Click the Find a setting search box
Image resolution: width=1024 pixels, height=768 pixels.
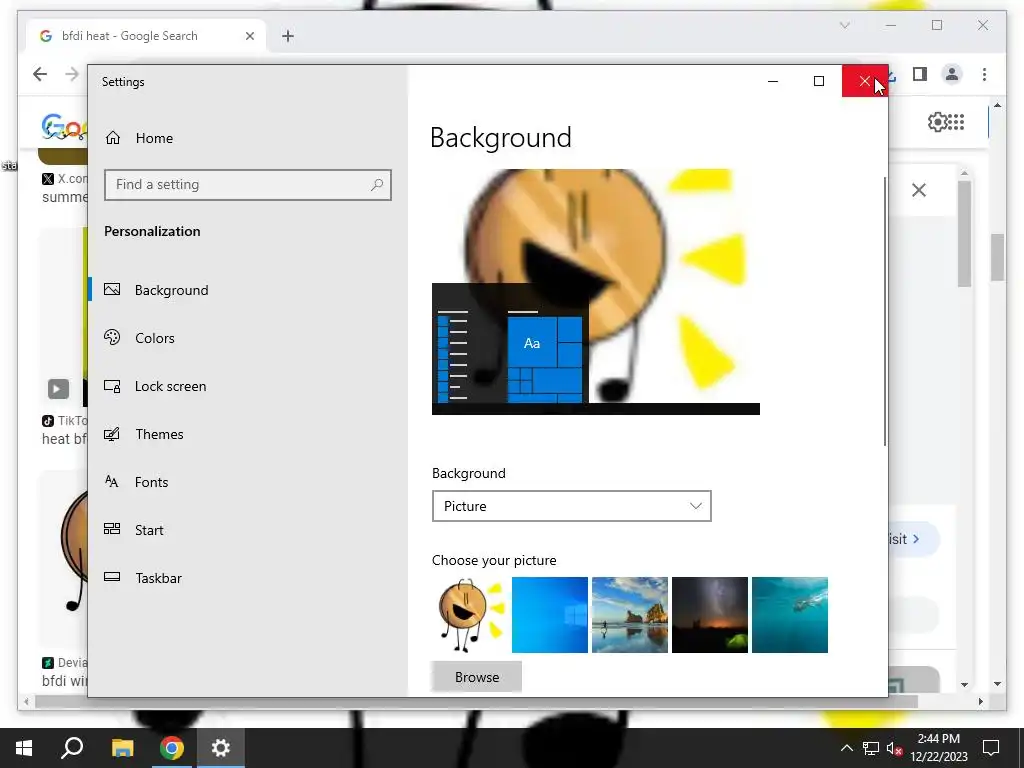pyautogui.click(x=248, y=185)
